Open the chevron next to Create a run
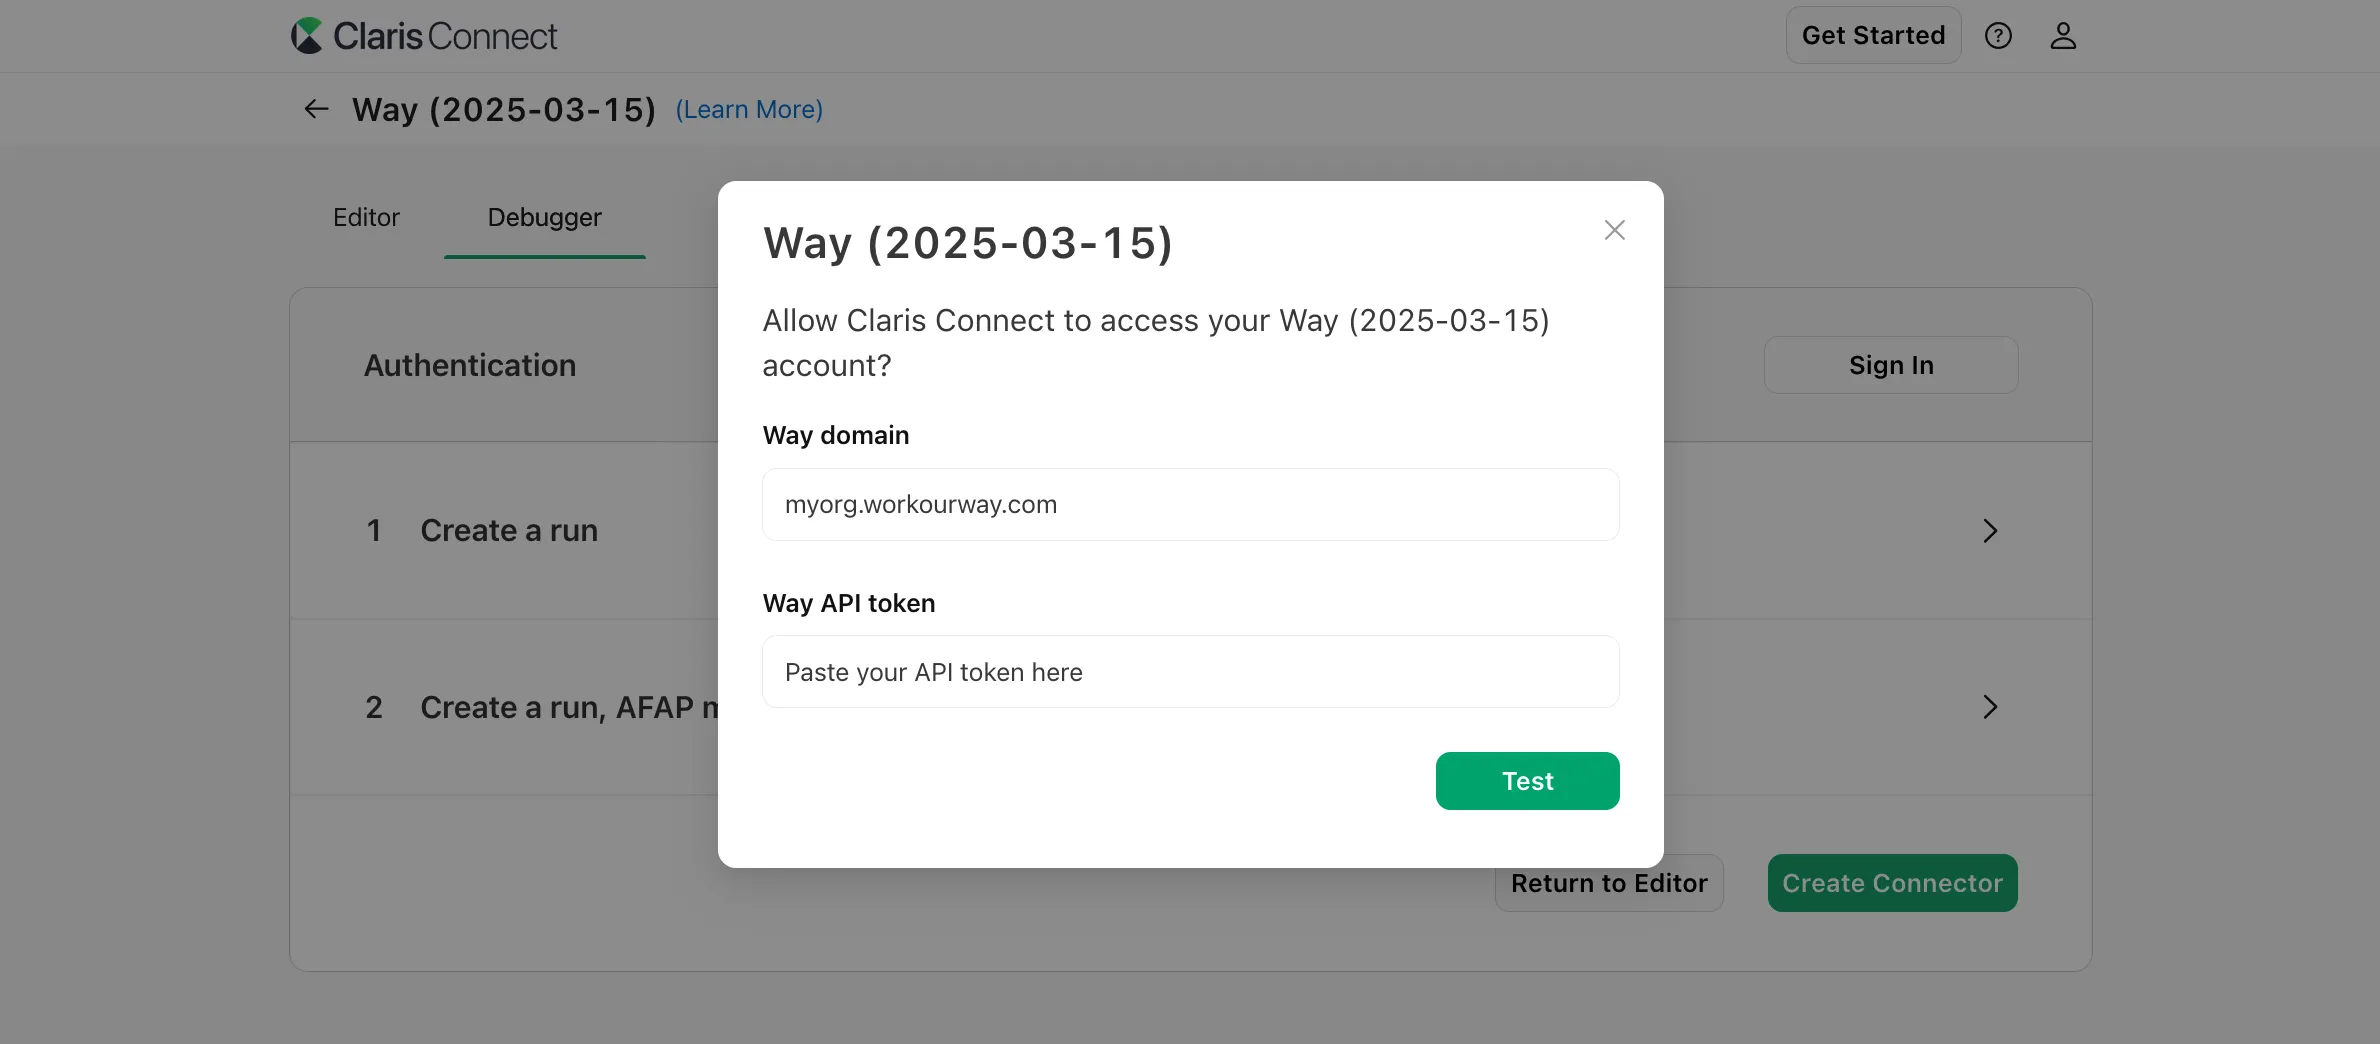Viewport: 2380px width, 1044px height. tap(1989, 531)
